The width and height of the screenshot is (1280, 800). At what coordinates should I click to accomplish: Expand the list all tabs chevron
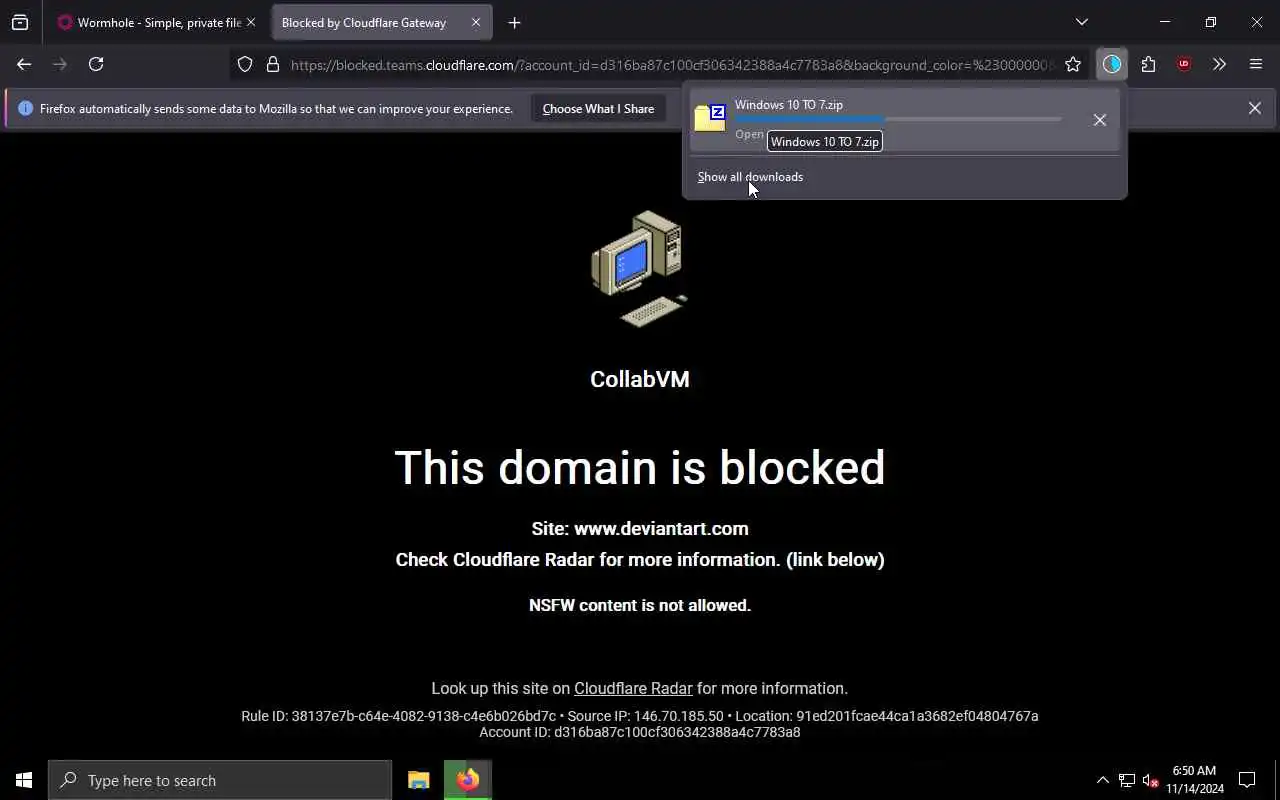[x=1081, y=22]
